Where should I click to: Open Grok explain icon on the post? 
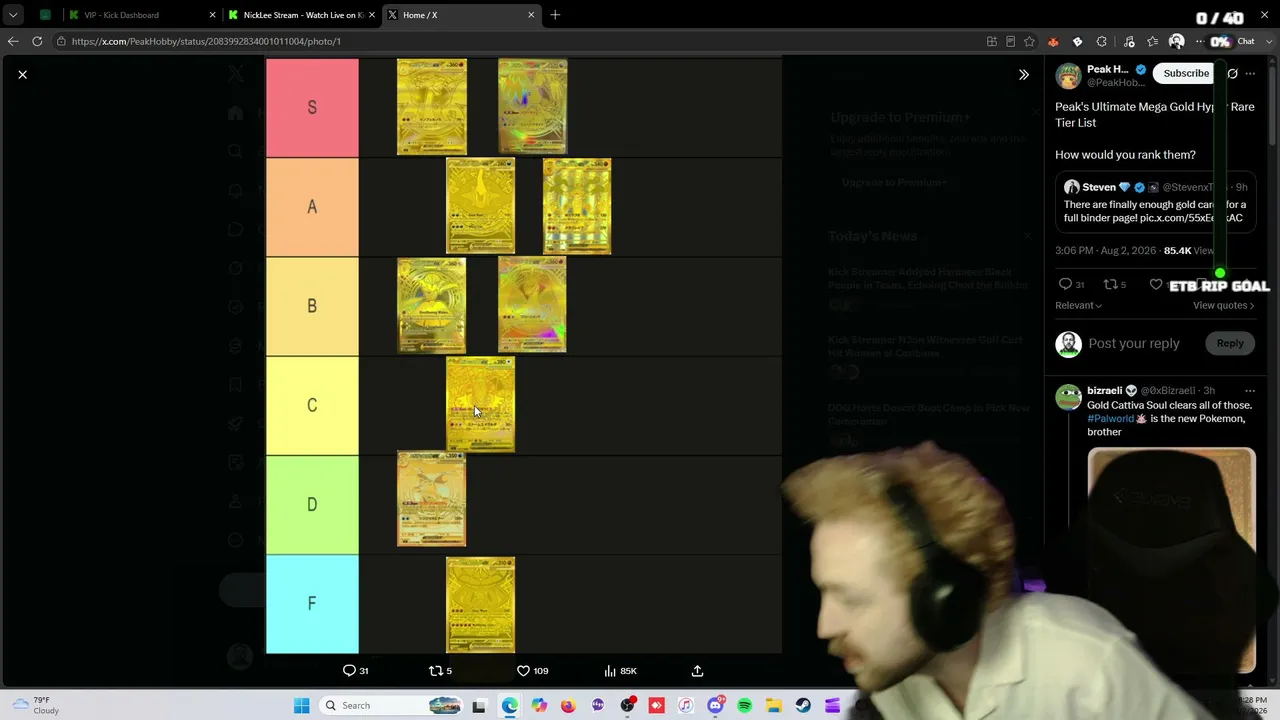(1232, 73)
